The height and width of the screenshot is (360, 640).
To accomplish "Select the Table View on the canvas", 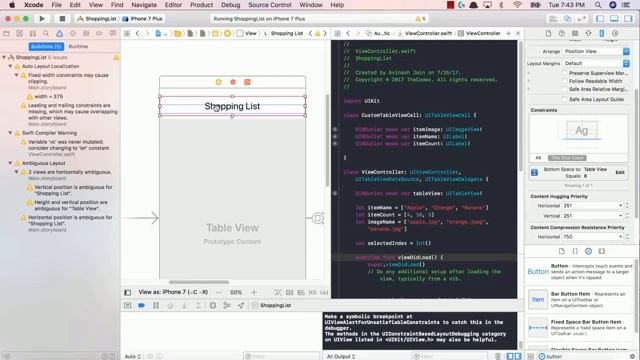I will coord(232,198).
